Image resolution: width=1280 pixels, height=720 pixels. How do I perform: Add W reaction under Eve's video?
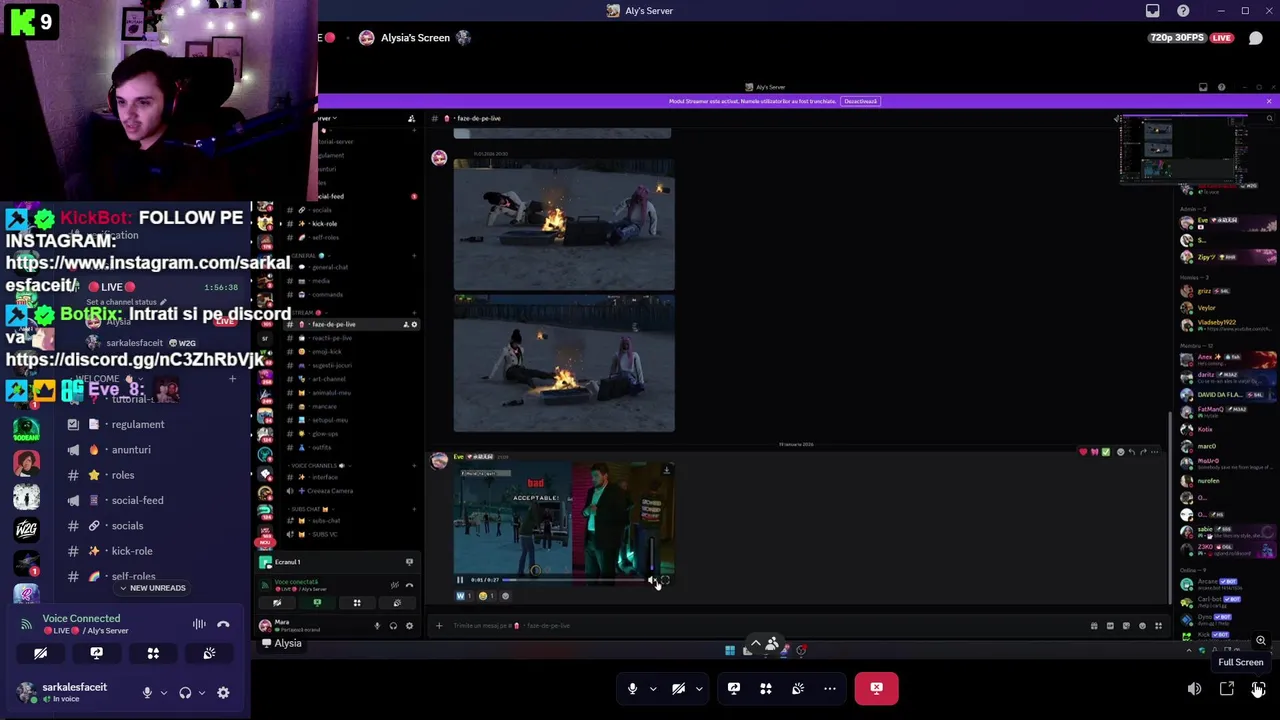tap(463, 596)
